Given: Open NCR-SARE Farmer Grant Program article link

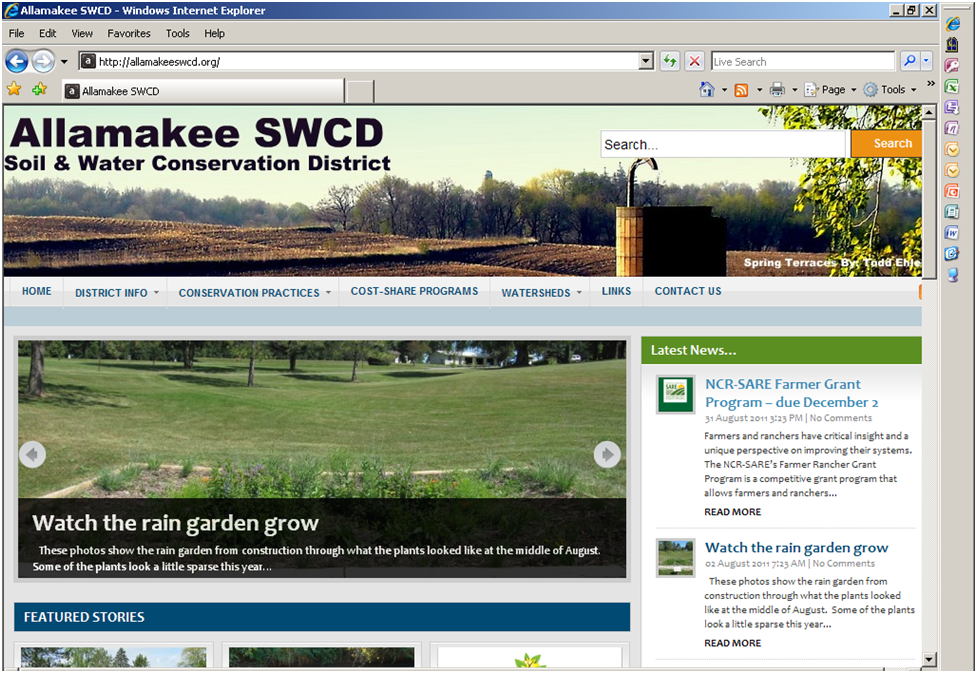Looking at the screenshot, I should click(782, 392).
